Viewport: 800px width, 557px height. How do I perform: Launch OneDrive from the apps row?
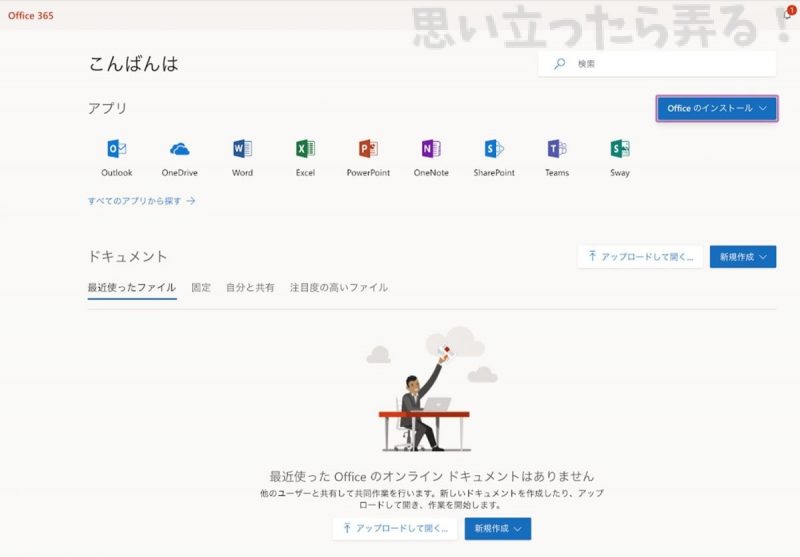point(180,150)
